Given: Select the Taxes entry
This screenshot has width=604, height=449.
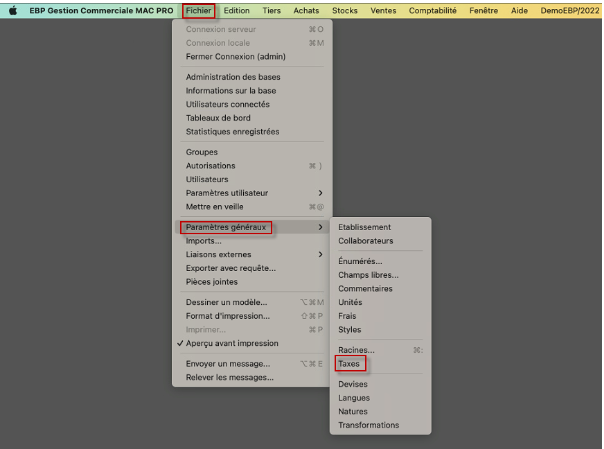Looking at the screenshot, I should [380, 364].
